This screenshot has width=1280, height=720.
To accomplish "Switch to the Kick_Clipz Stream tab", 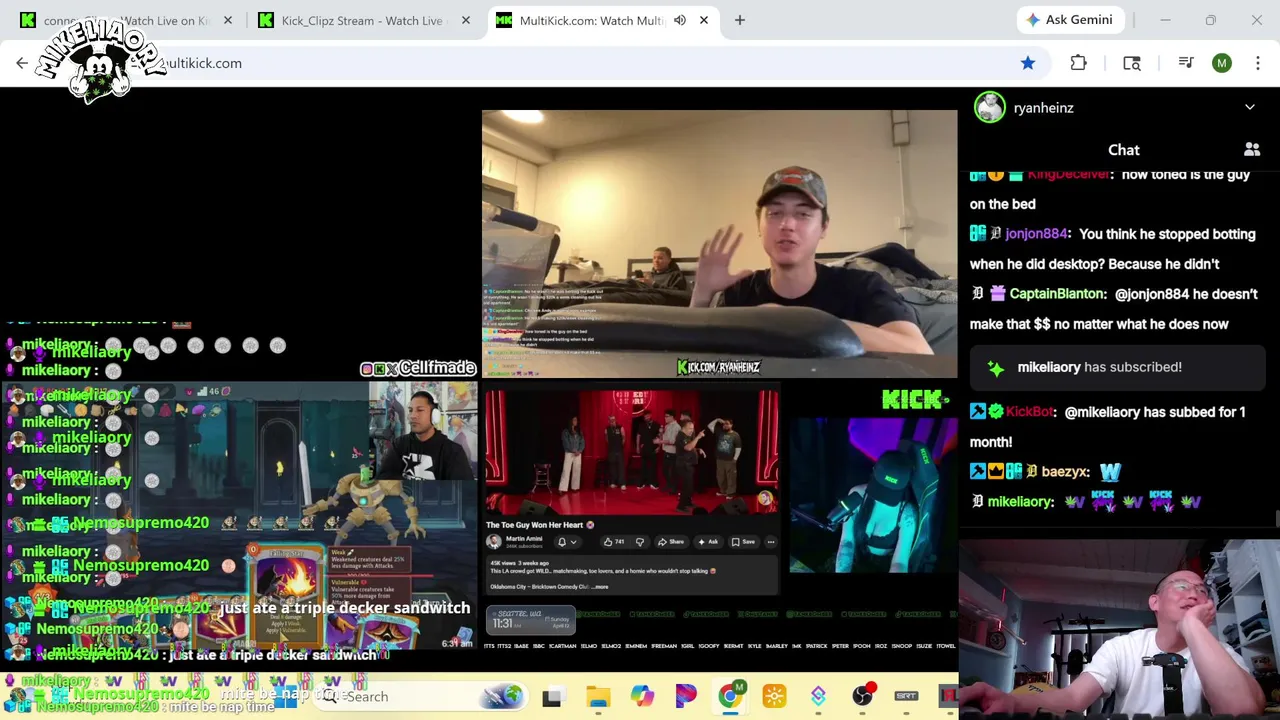I will pos(362,20).
